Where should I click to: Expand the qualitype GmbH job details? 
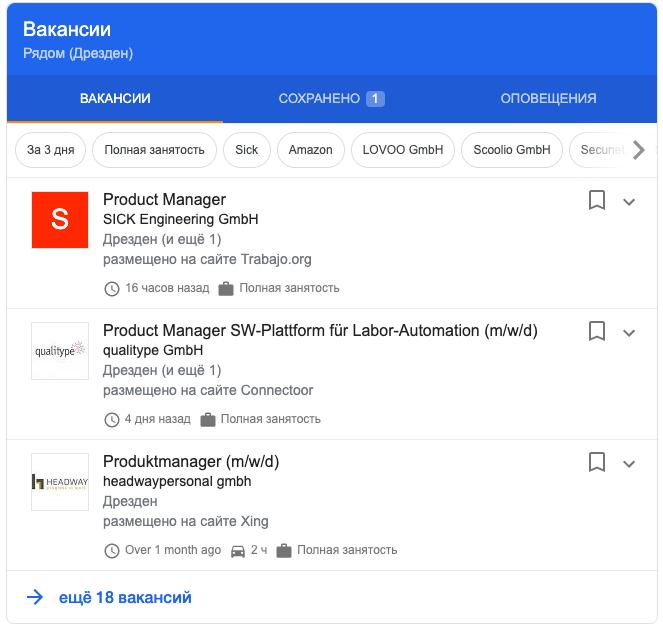tap(629, 332)
